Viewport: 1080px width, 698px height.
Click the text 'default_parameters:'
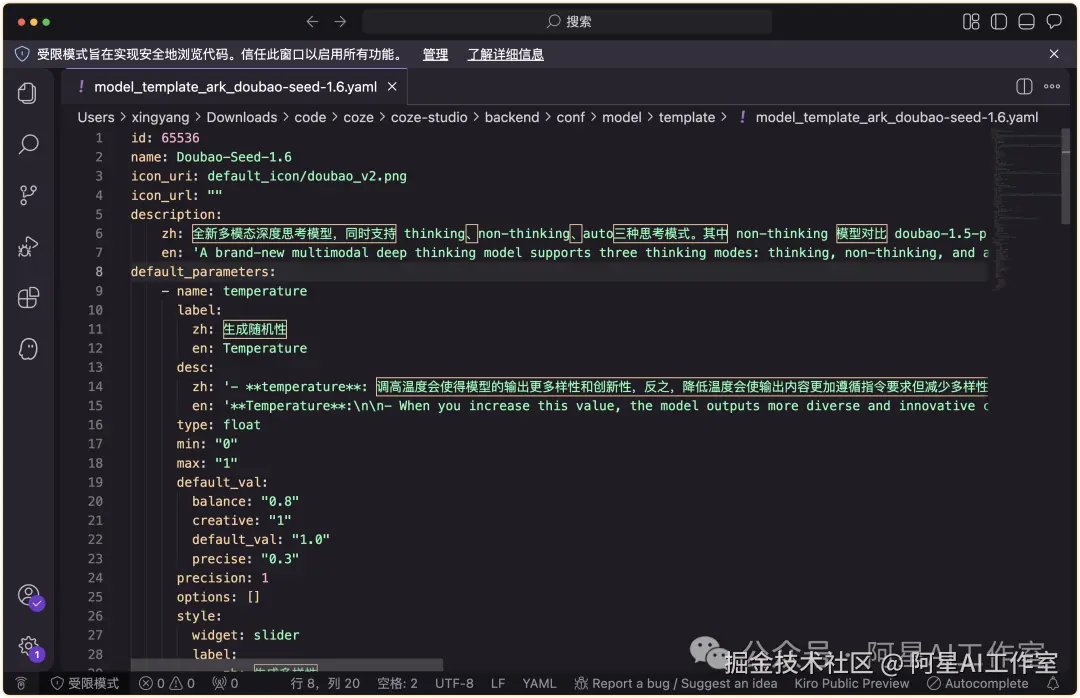pyautogui.click(x=203, y=271)
